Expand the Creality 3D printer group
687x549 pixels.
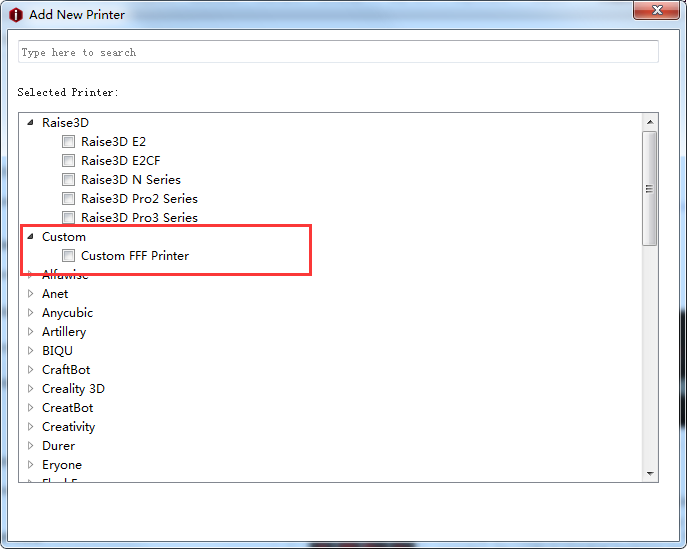[30, 389]
